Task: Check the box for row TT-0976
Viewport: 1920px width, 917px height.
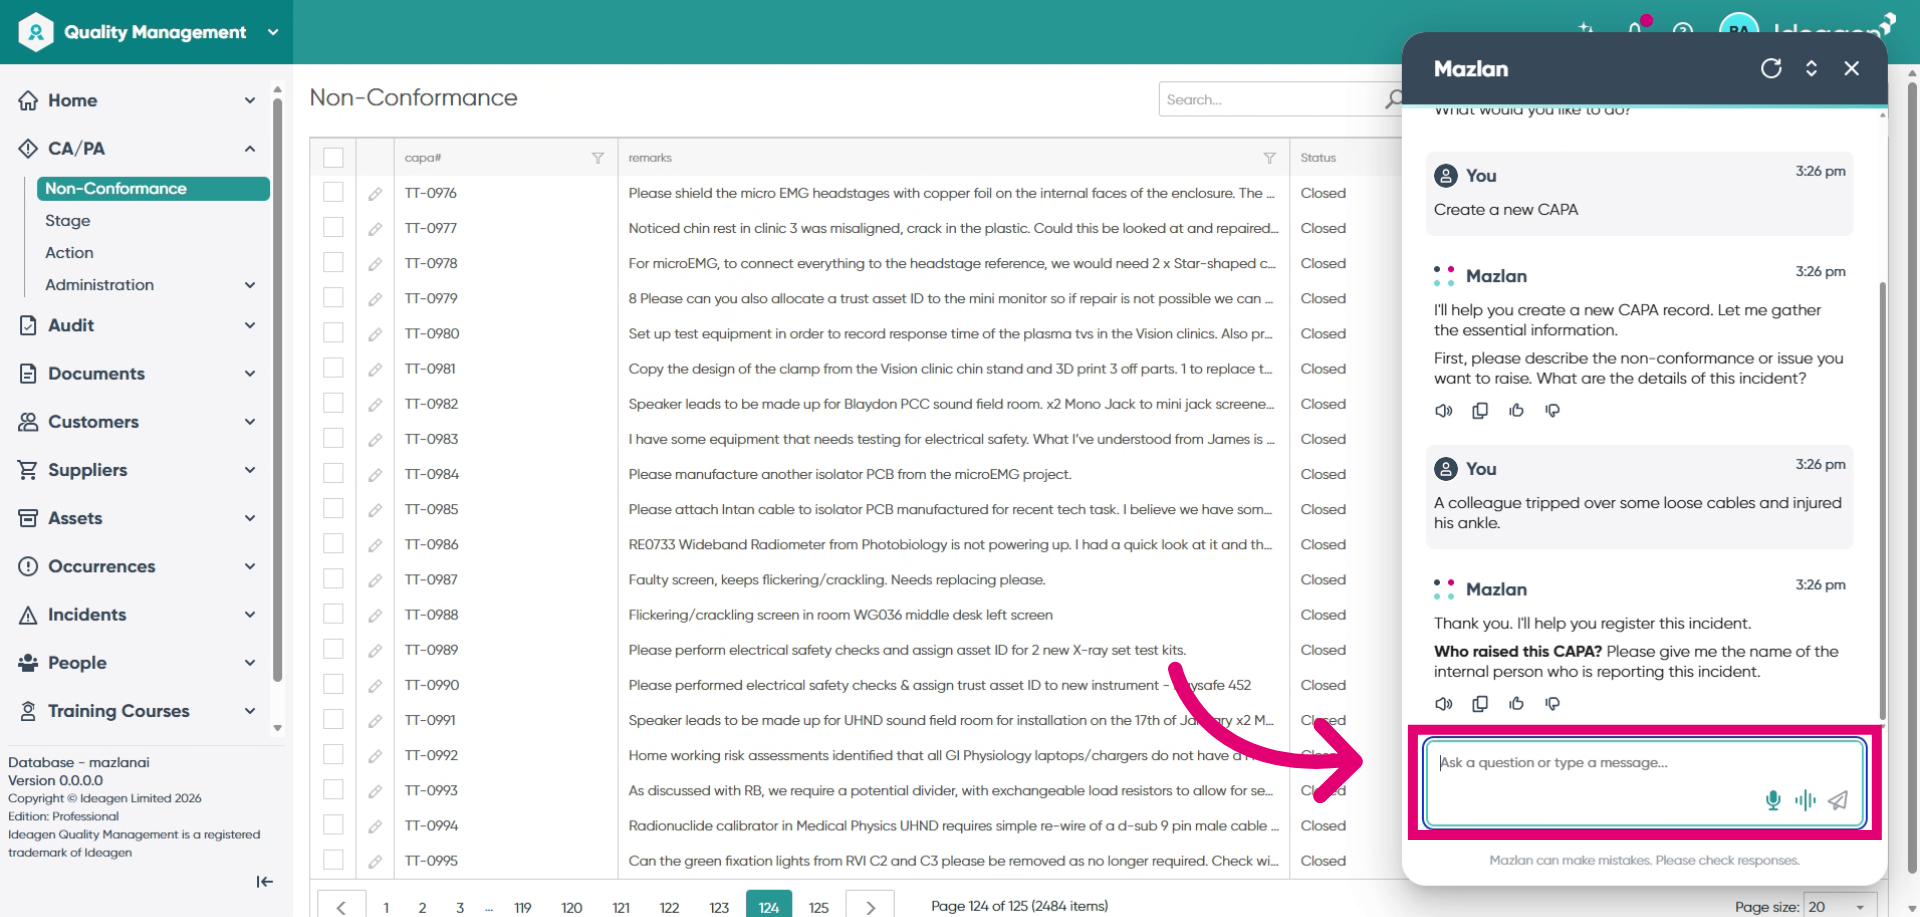Action: [333, 192]
